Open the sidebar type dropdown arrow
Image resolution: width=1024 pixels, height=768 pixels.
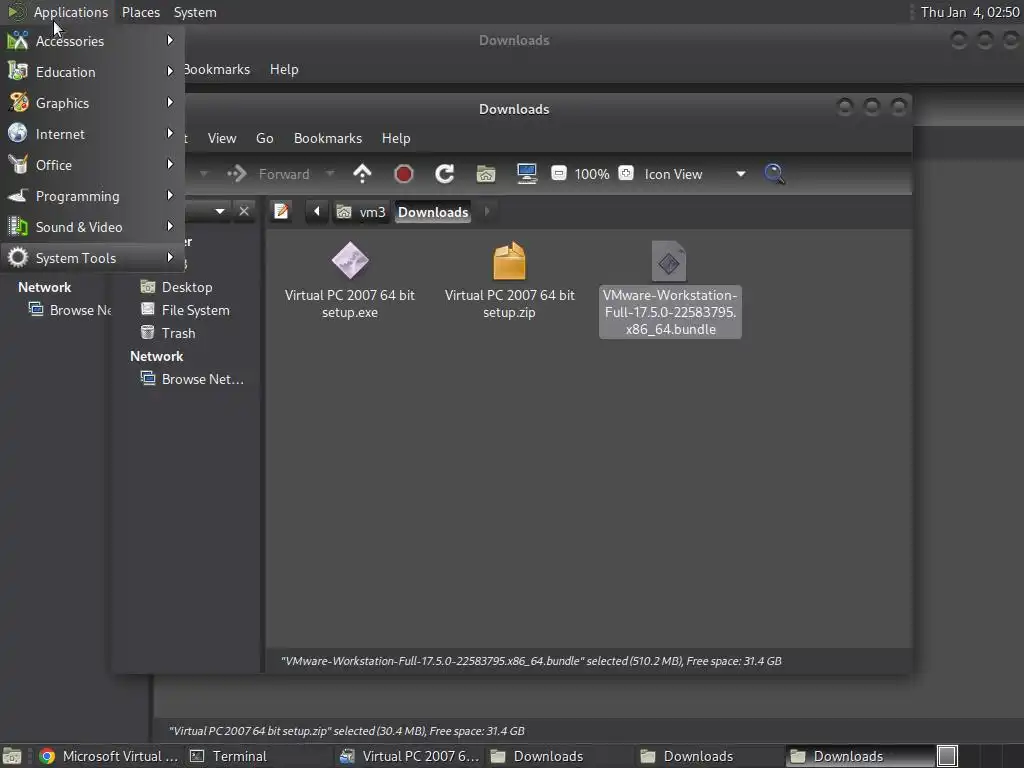pyautogui.click(x=220, y=212)
